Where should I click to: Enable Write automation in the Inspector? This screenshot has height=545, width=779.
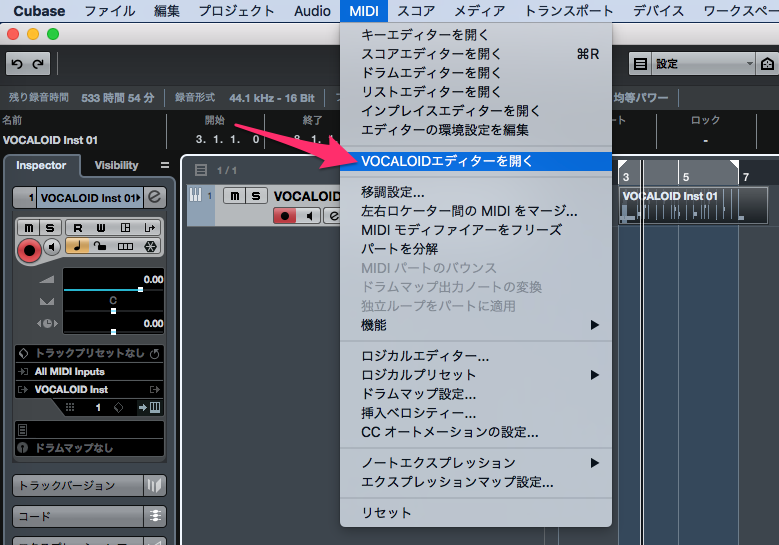tap(100, 228)
